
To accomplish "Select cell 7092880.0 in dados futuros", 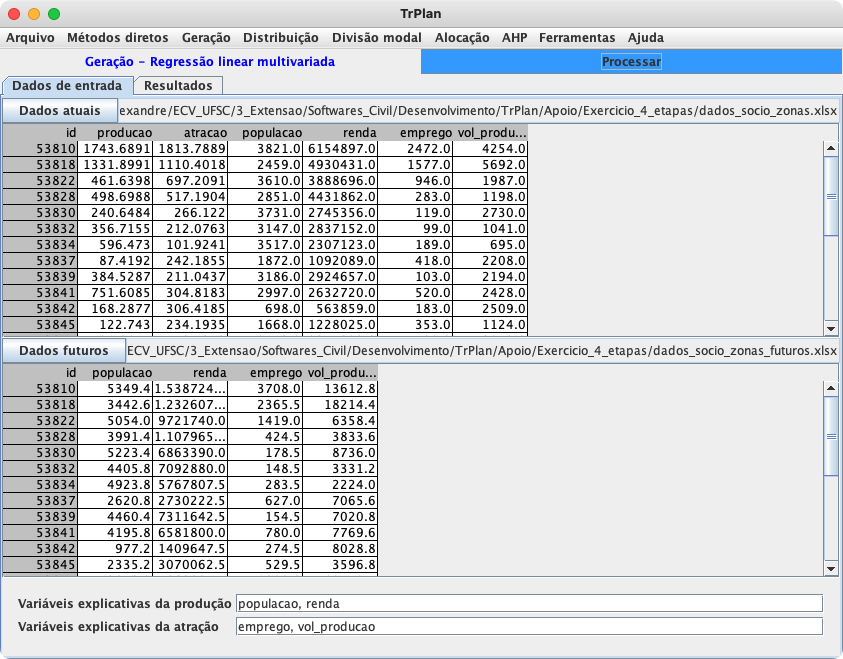I will click(190, 469).
